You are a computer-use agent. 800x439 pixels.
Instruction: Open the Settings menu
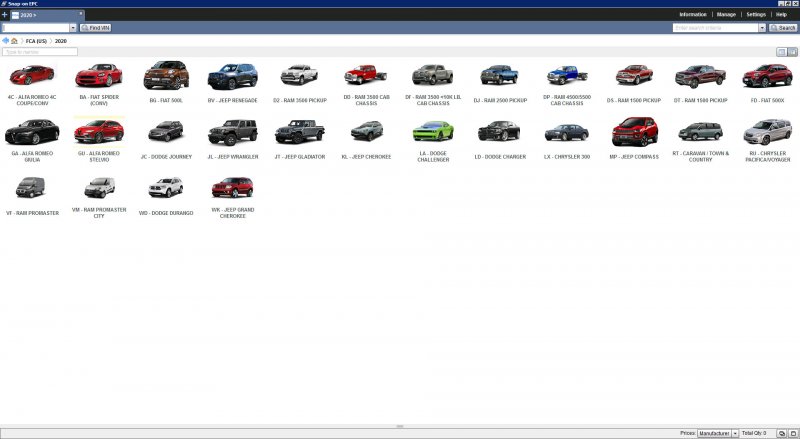pos(756,15)
